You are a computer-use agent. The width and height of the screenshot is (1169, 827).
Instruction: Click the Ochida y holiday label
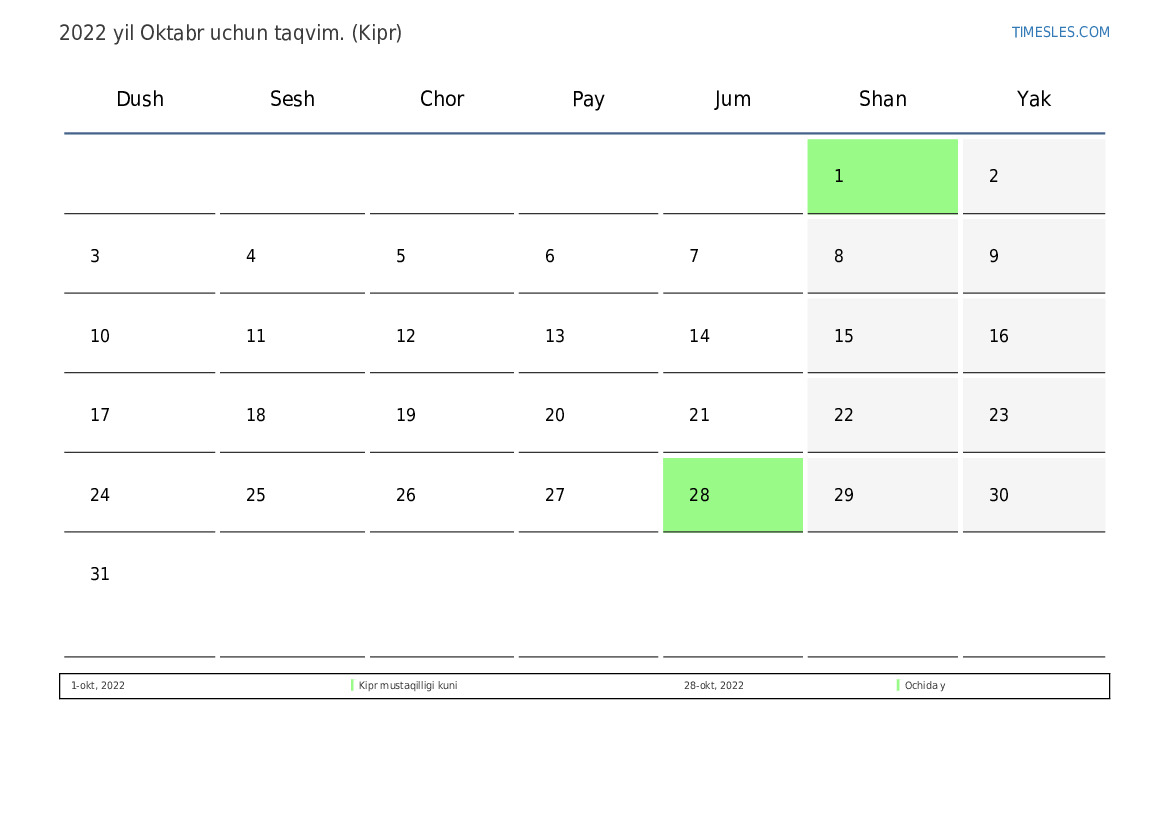924,686
